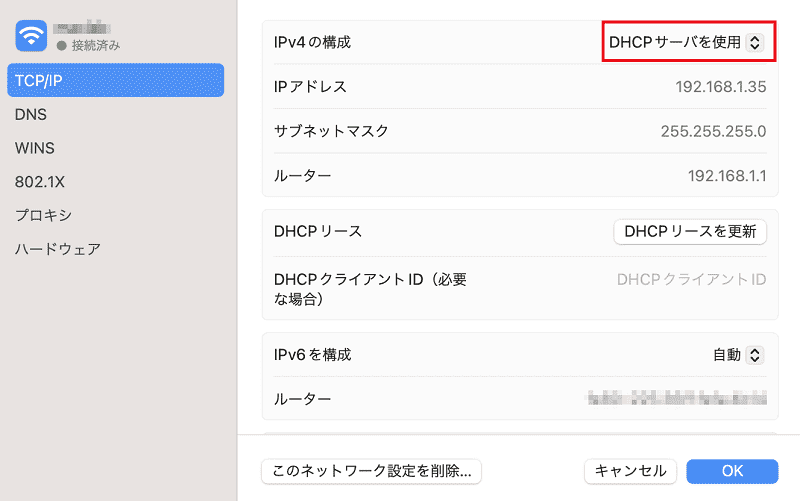
Task: Click the DHCP クライアント ID input field
Action: pos(691,280)
